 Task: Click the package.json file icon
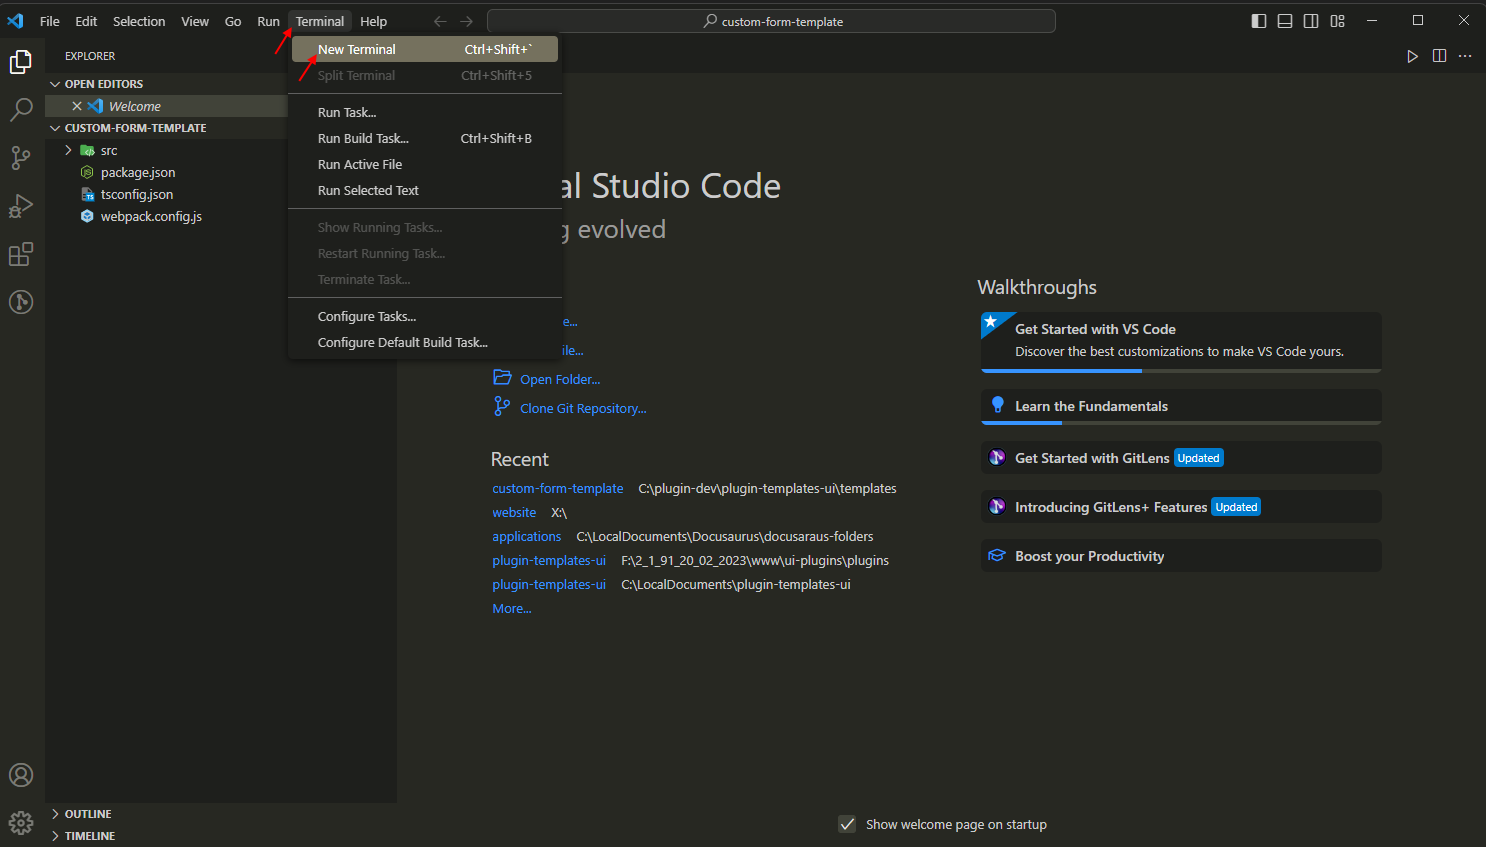[x=87, y=173]
